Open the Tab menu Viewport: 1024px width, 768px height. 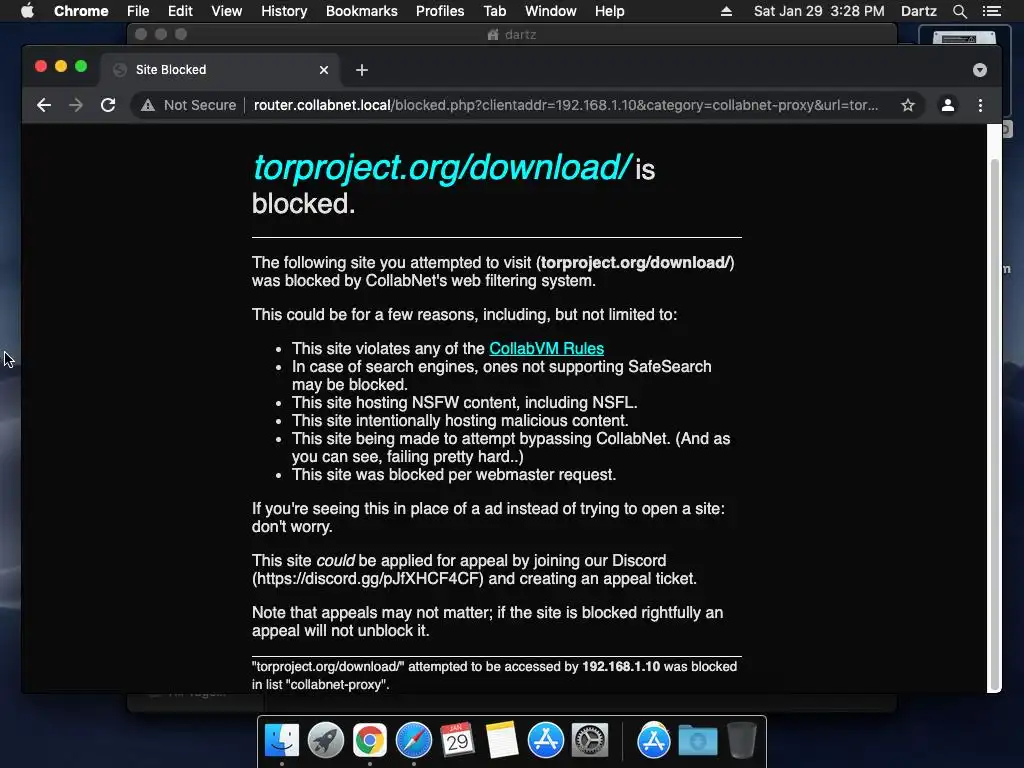pos(494,11)
